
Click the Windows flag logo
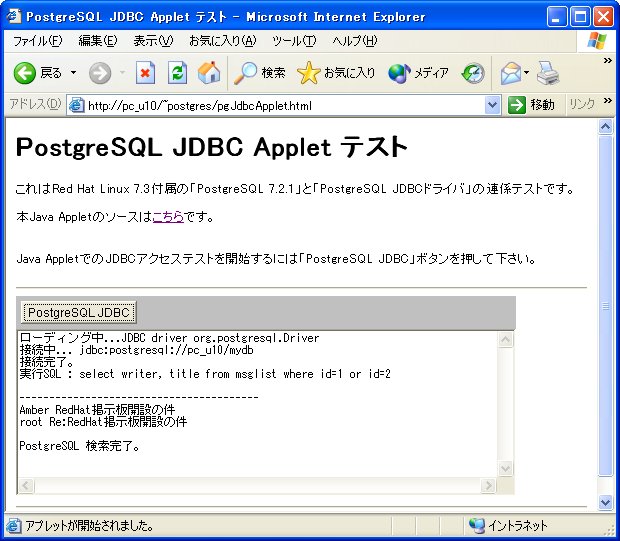coord(597,40)
